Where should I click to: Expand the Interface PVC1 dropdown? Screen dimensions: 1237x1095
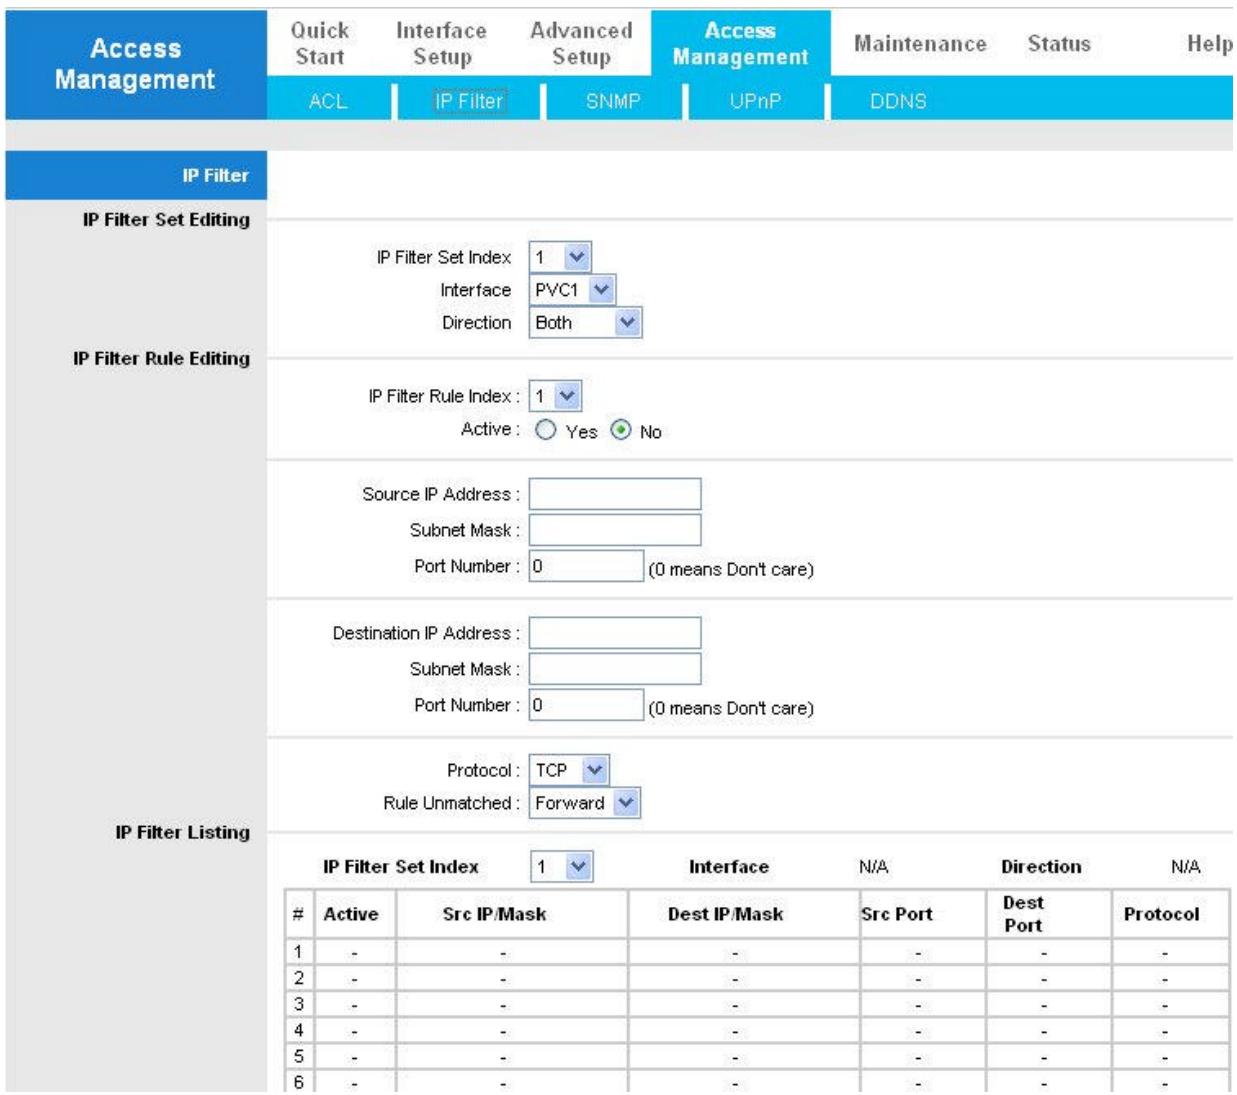(x=572, y=290)
